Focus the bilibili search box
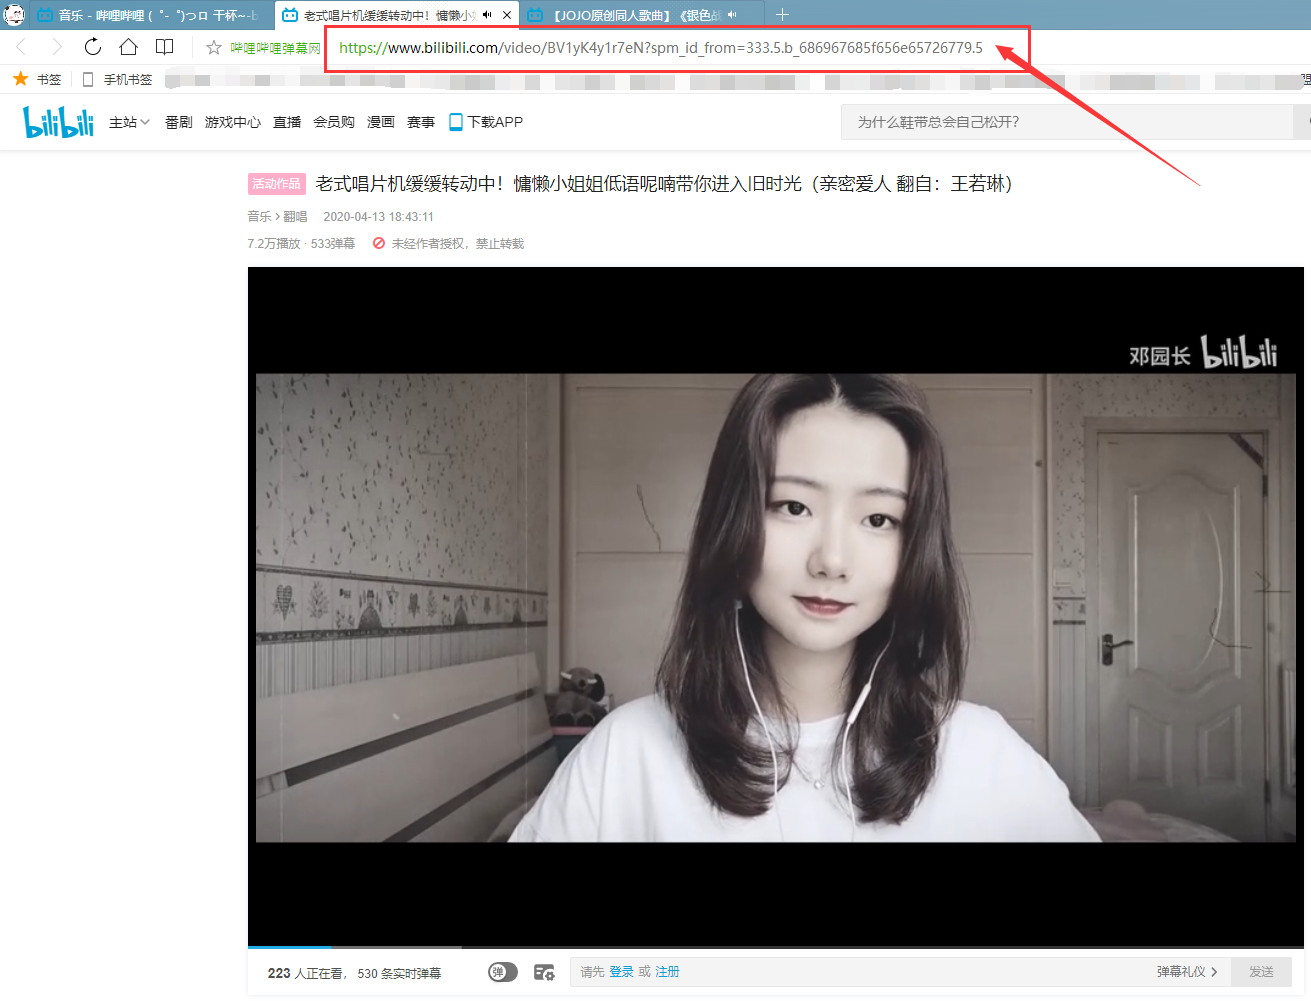1311x1001 pixels. [x=1066, y=122]
